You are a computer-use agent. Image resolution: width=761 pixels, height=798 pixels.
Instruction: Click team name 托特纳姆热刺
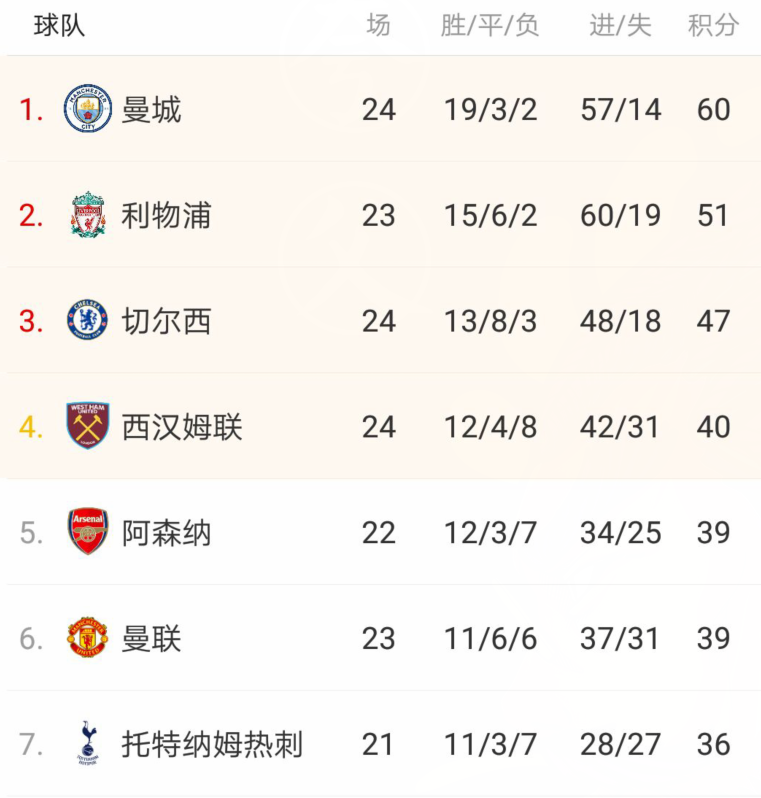tap(212, 745)
